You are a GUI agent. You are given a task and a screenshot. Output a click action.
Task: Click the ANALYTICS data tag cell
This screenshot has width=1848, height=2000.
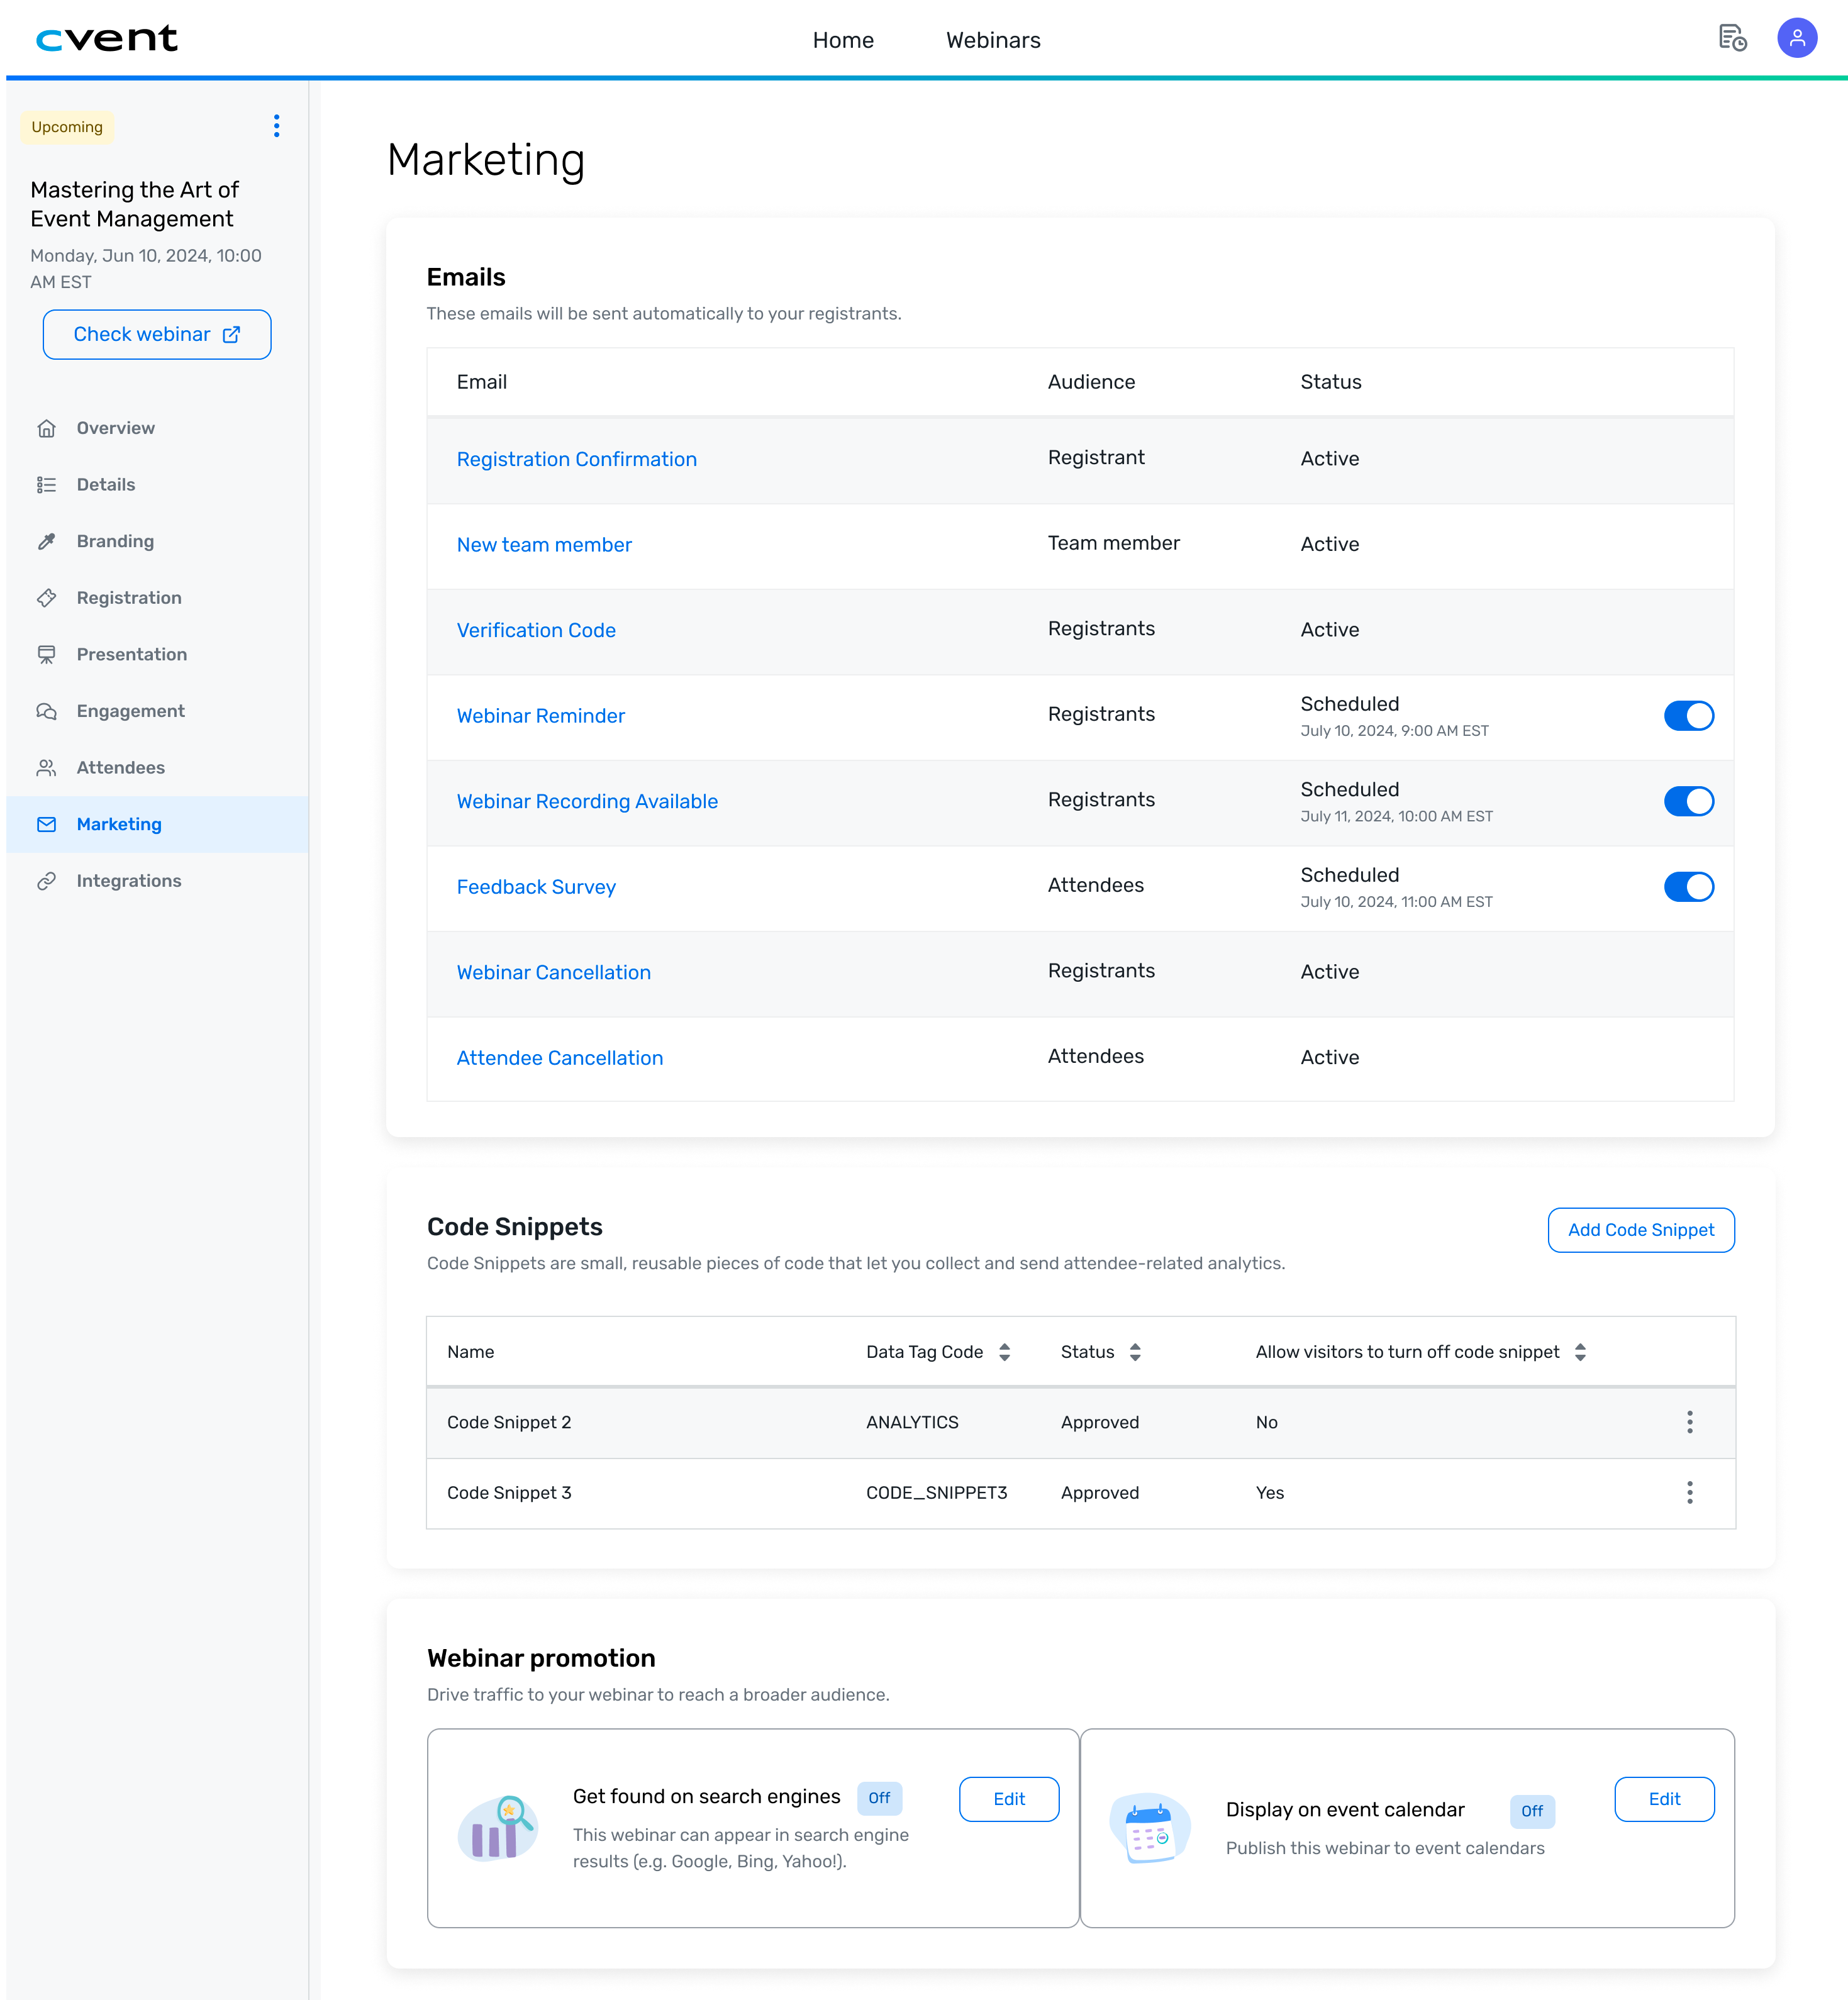point(912,1422)
